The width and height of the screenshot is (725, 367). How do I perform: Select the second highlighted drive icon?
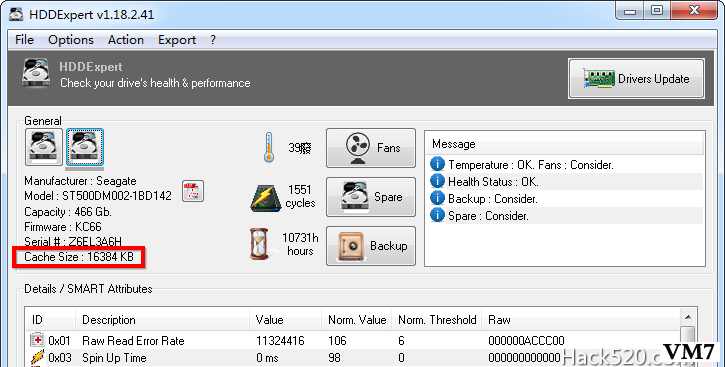pos(85,147)
